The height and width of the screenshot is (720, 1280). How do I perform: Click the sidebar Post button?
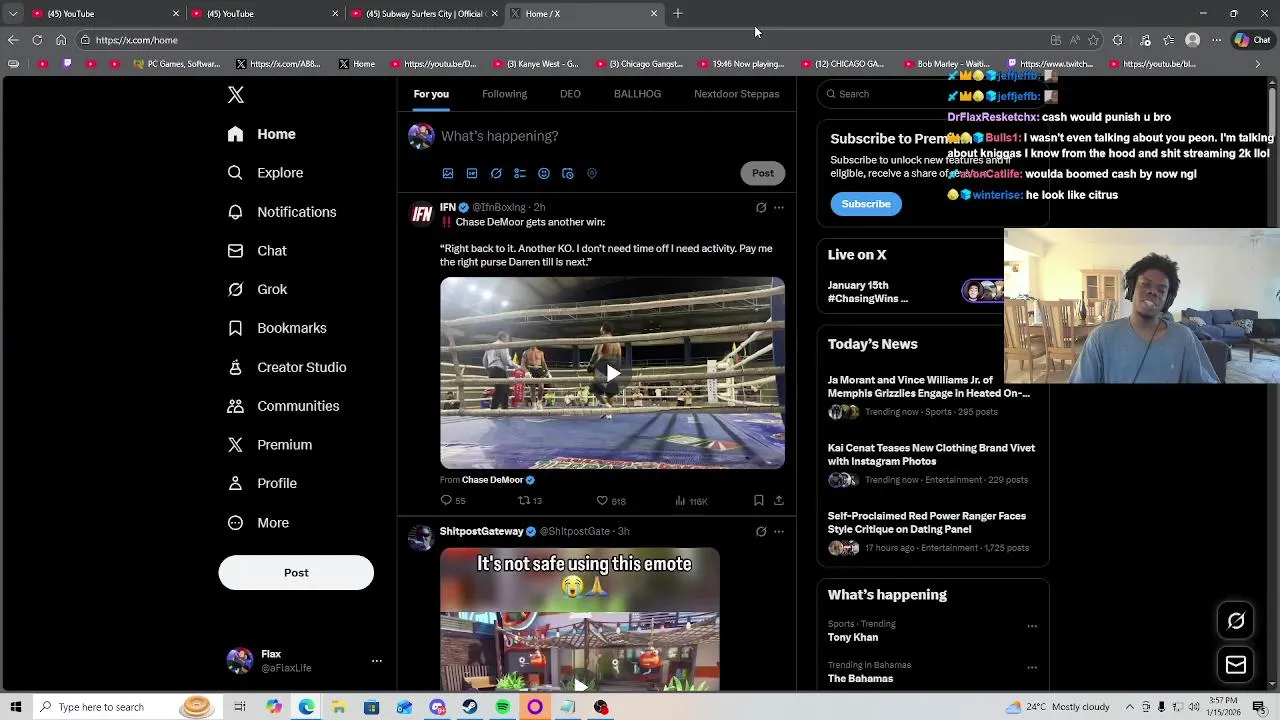click(296, 573)
